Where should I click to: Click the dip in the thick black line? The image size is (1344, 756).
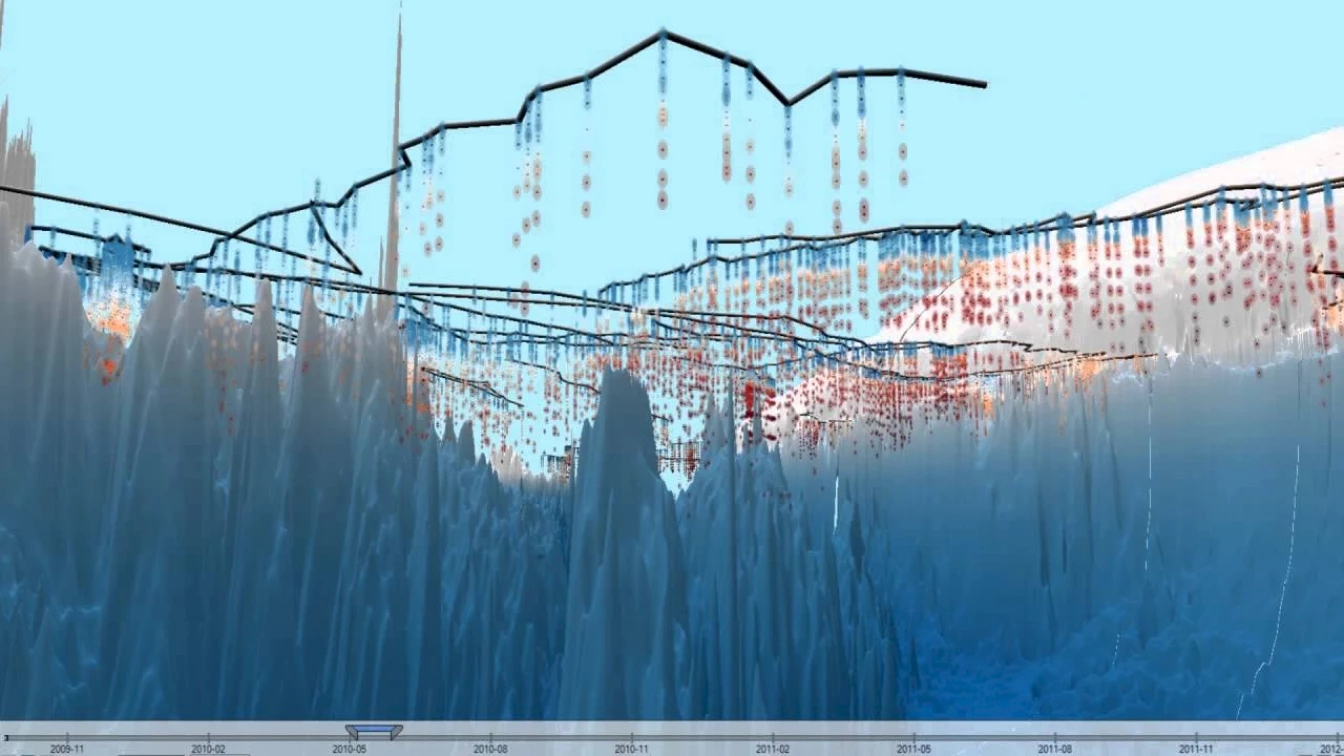788,103
